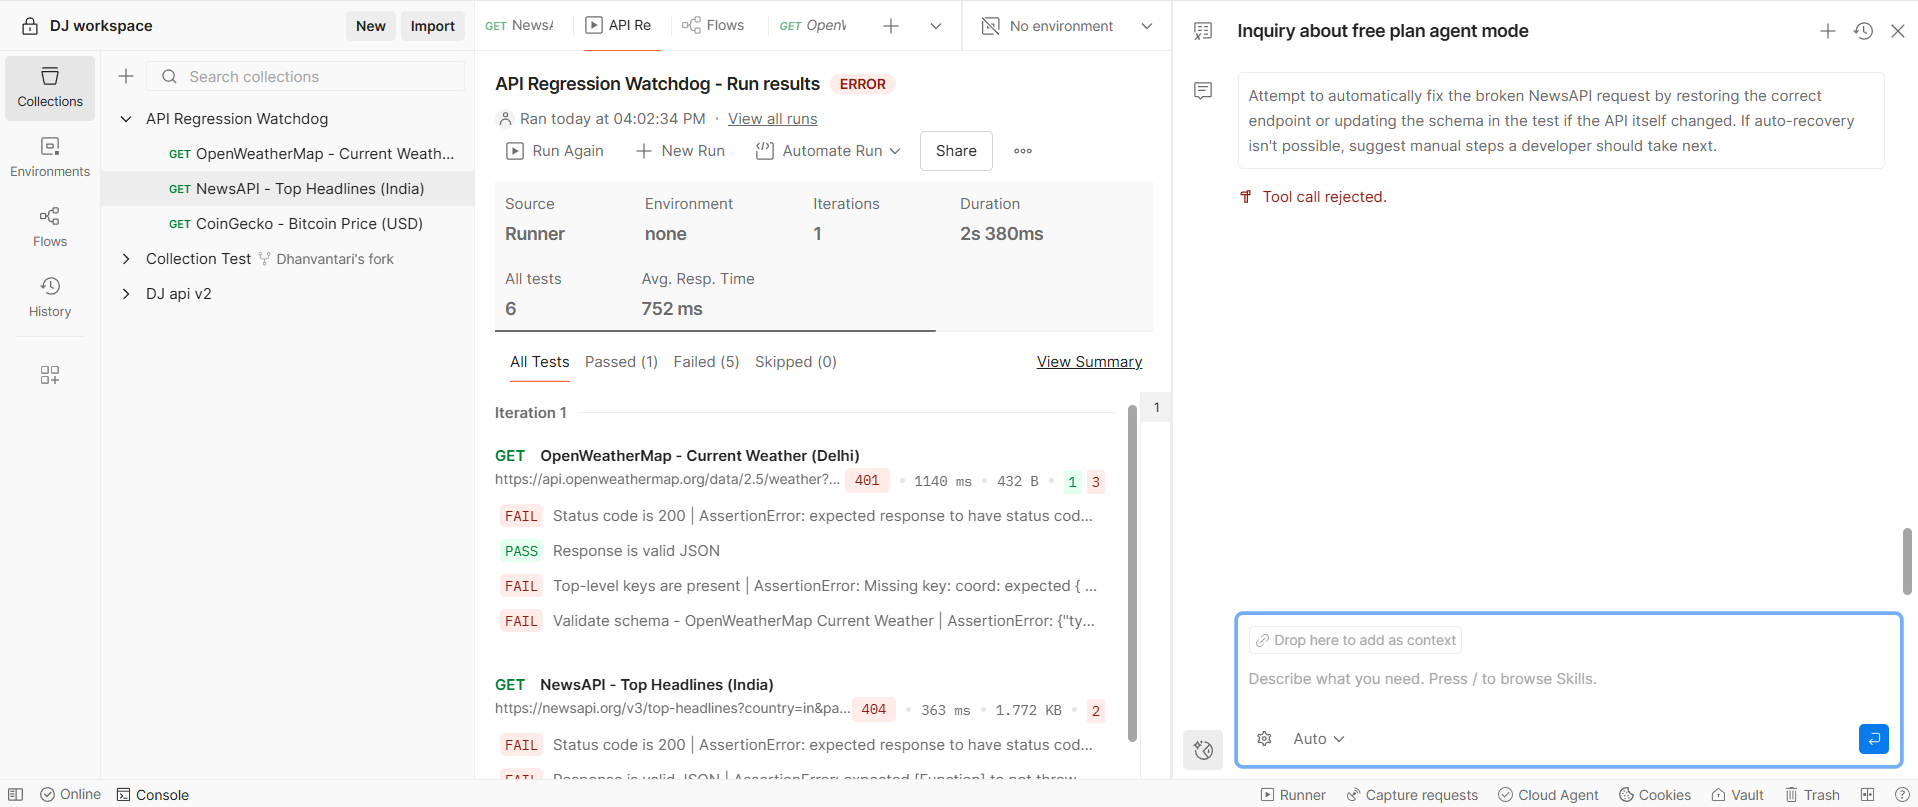This screenshot has height=807, width=1918.
Task: Open the Console from the status bar
Action: [x=153, y=795]
